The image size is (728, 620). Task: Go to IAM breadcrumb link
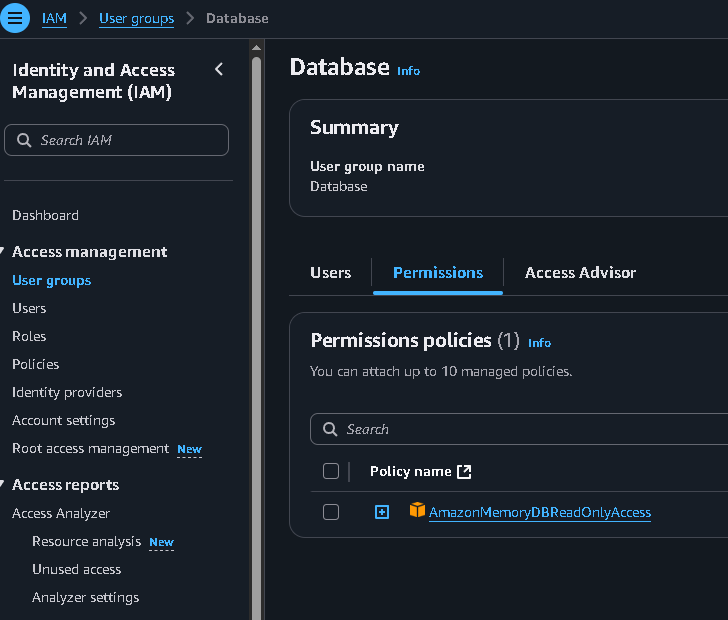click(x=54, y=19)
